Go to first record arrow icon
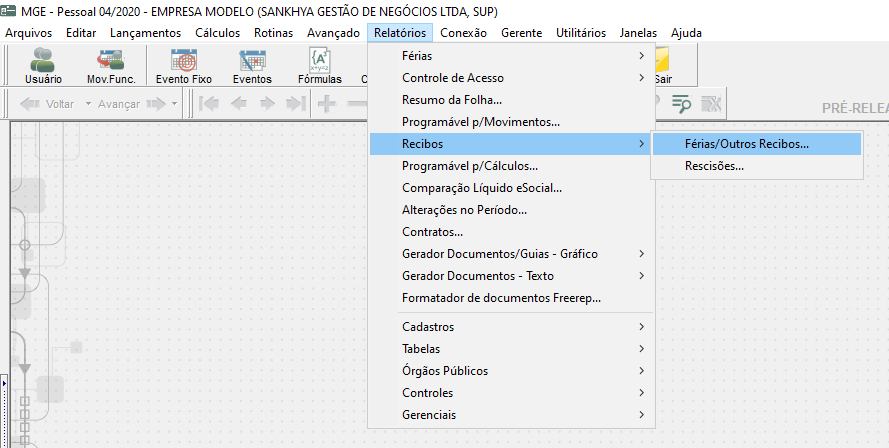 pos(209,103)
